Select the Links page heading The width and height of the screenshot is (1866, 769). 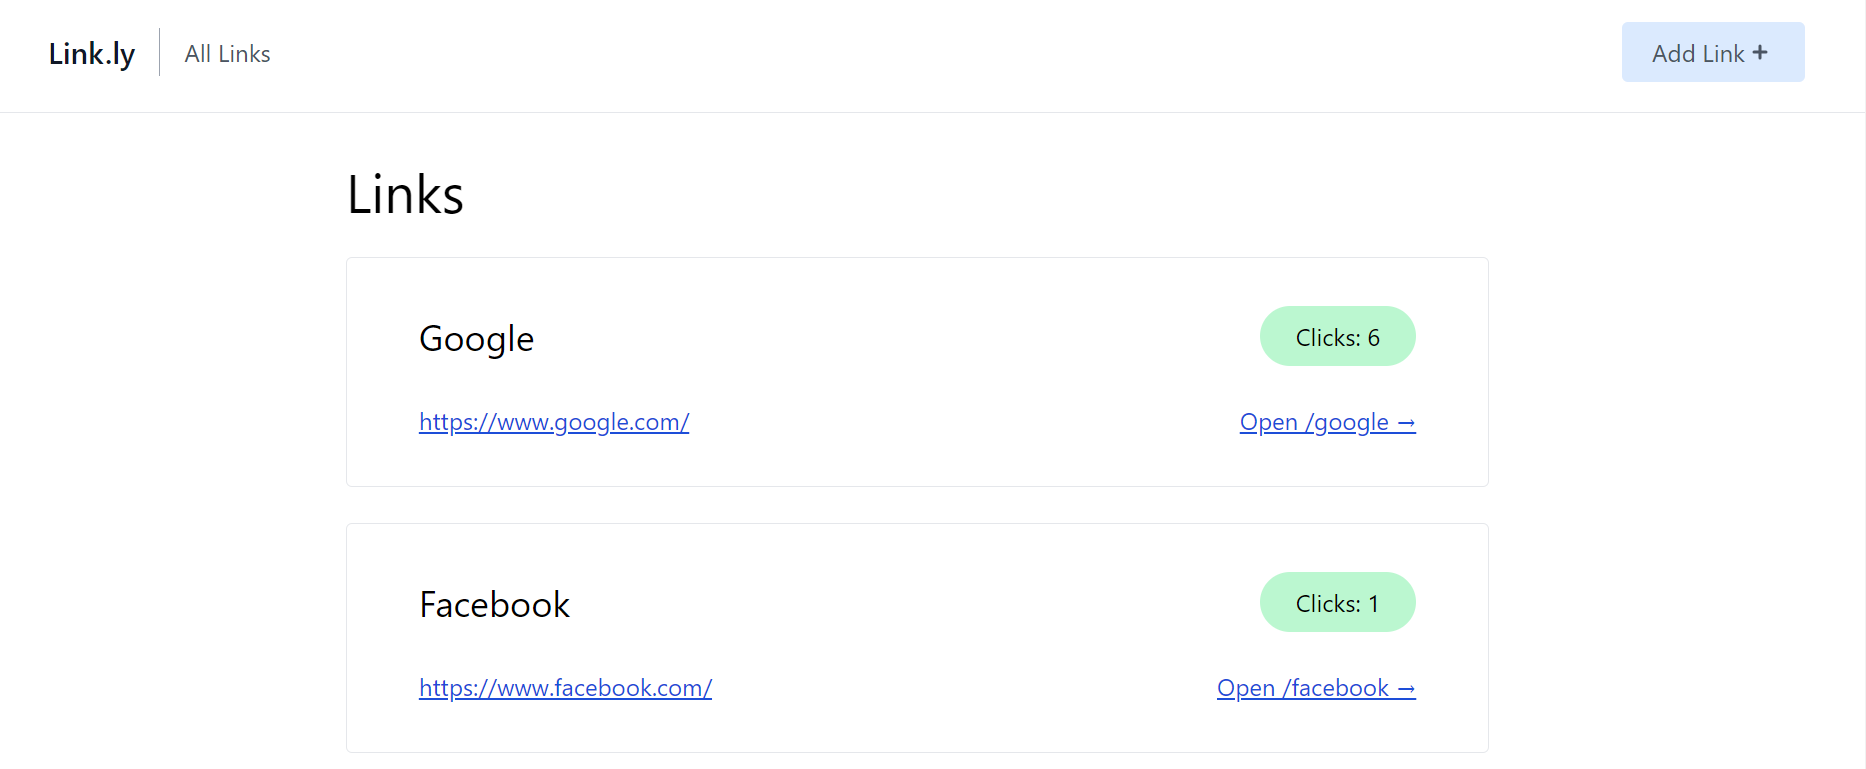pyautogui.click(x=405, y=194)
